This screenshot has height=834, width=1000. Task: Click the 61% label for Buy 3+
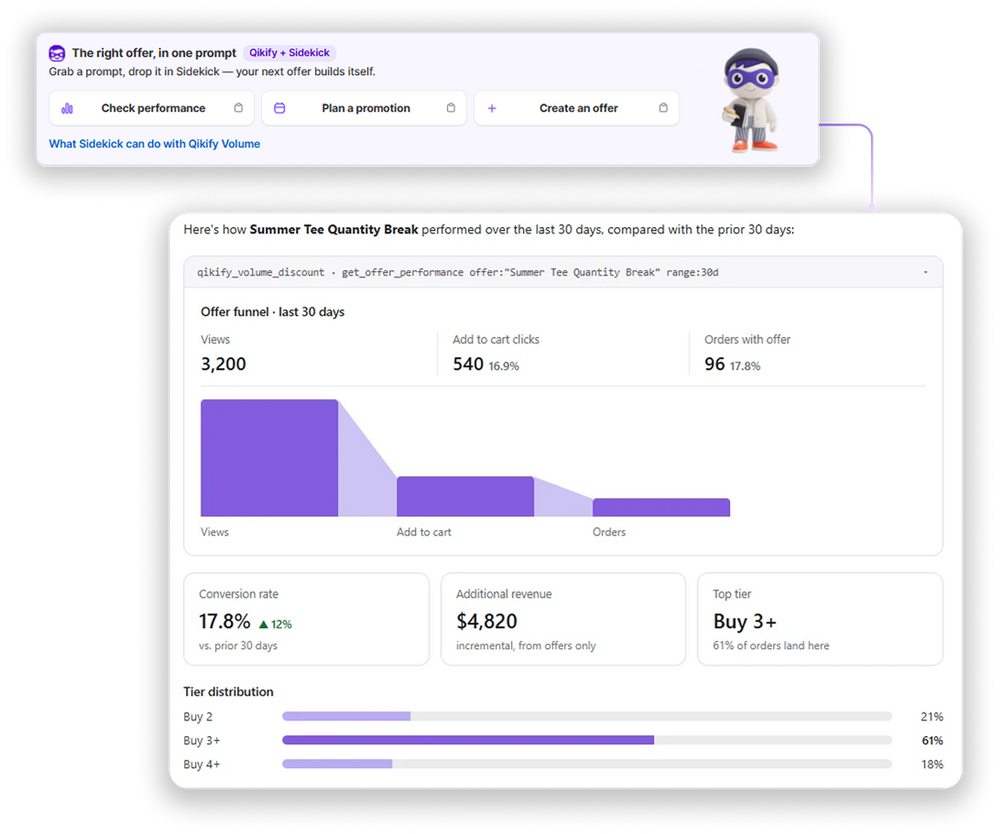click(x=932, y=740)
